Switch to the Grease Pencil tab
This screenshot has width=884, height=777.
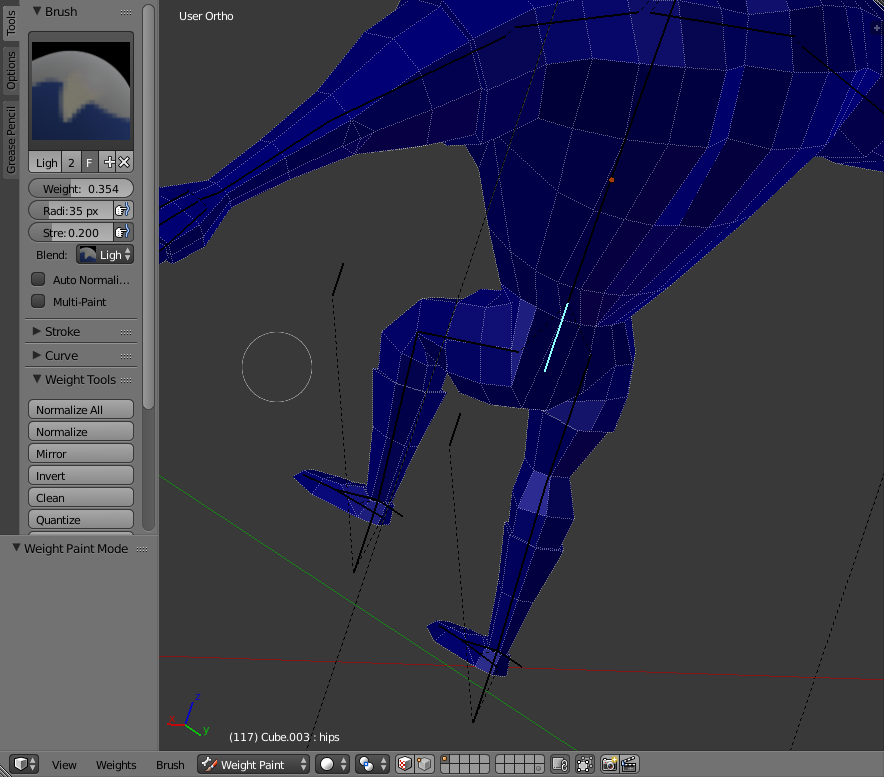(x=11, y=140)
